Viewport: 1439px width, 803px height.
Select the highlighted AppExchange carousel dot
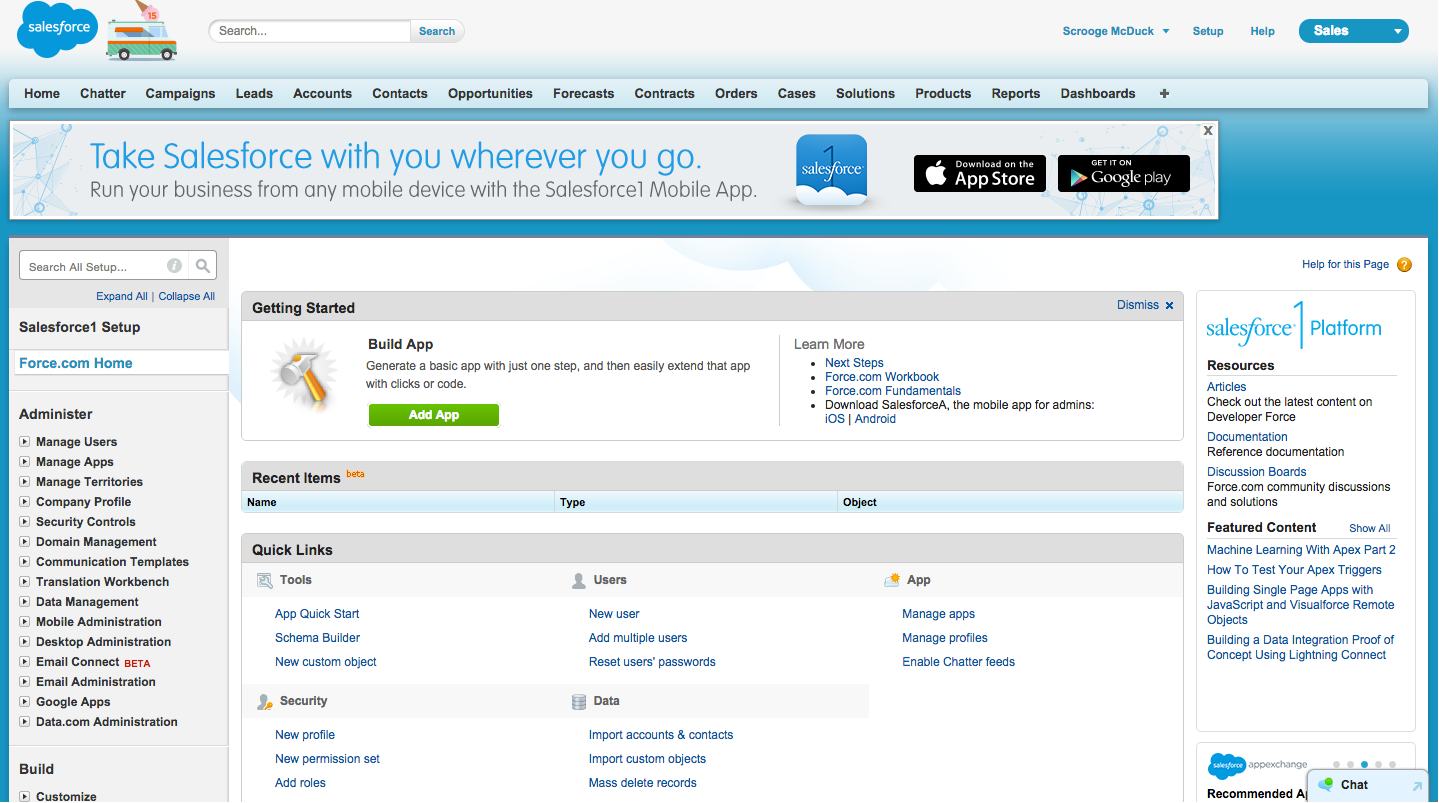point(1364,764)
